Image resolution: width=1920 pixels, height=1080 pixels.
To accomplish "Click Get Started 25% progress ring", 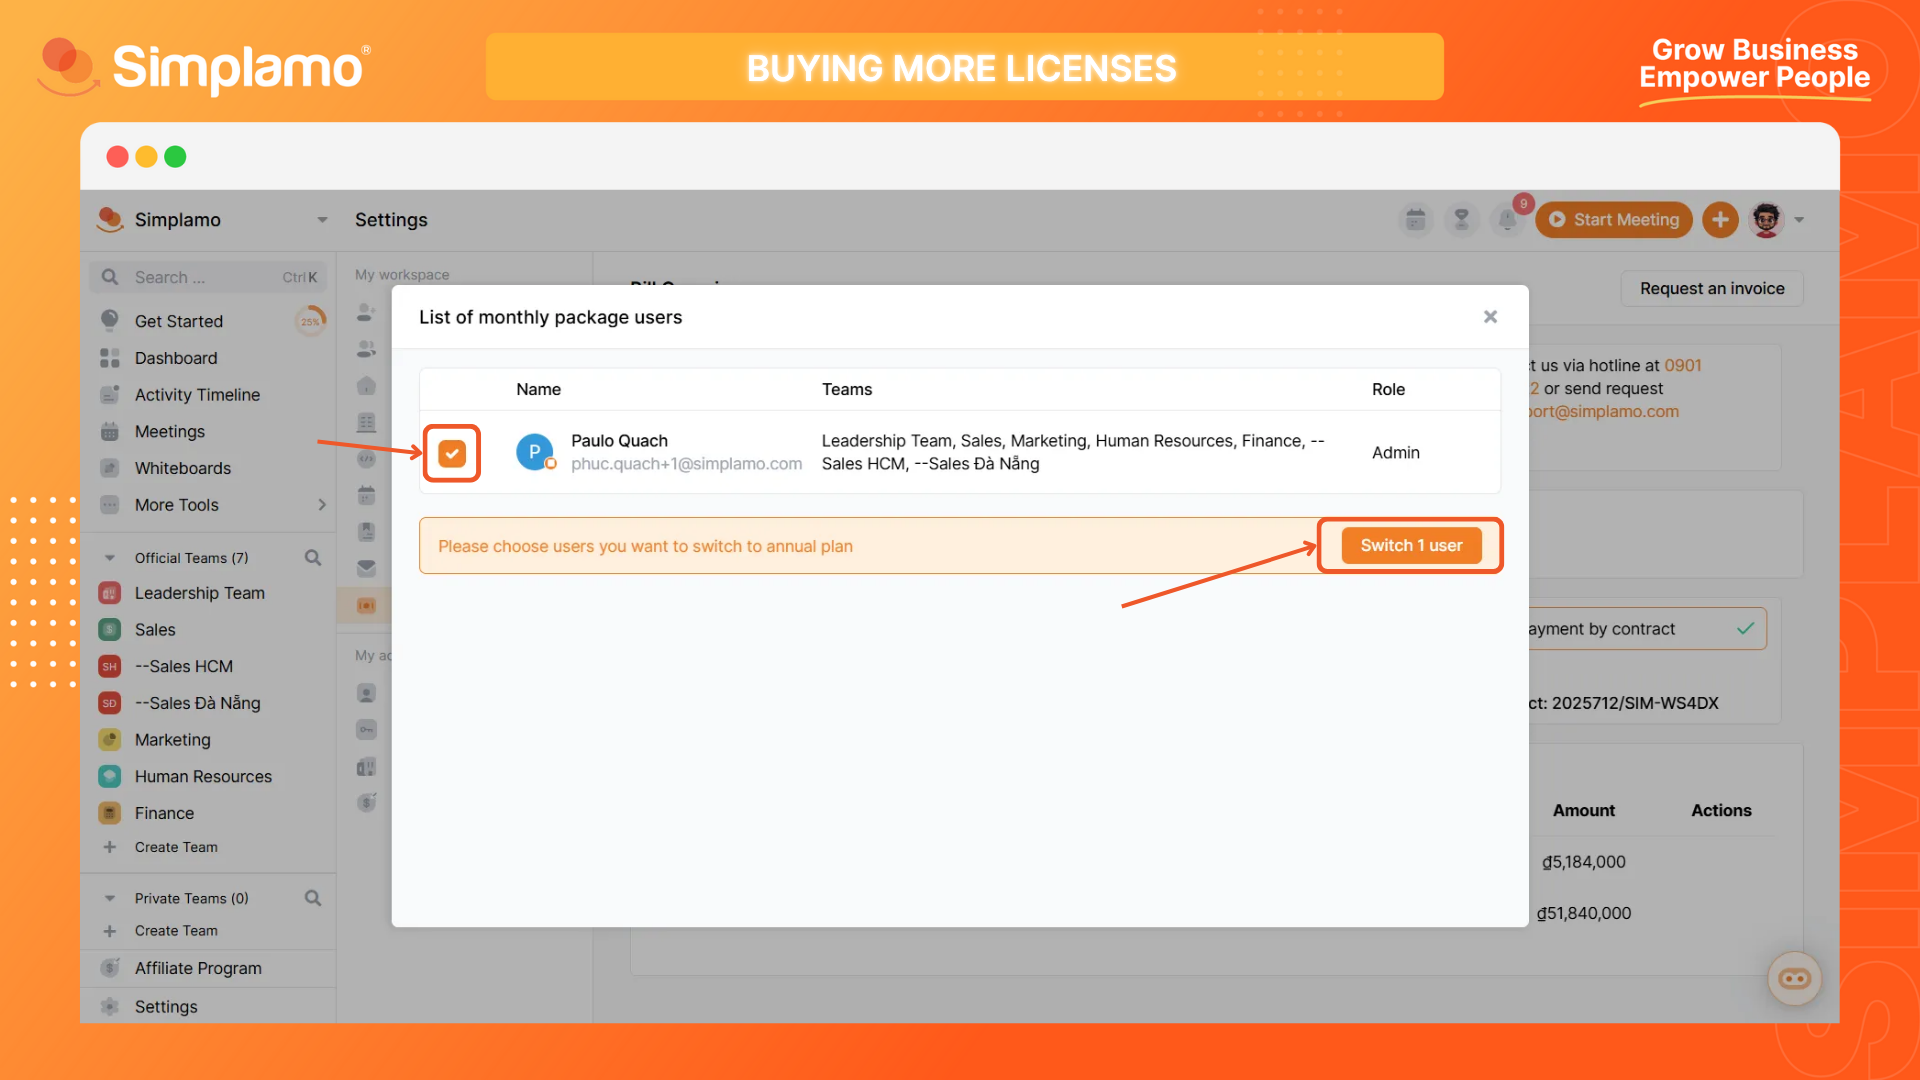I will [311, 321].
